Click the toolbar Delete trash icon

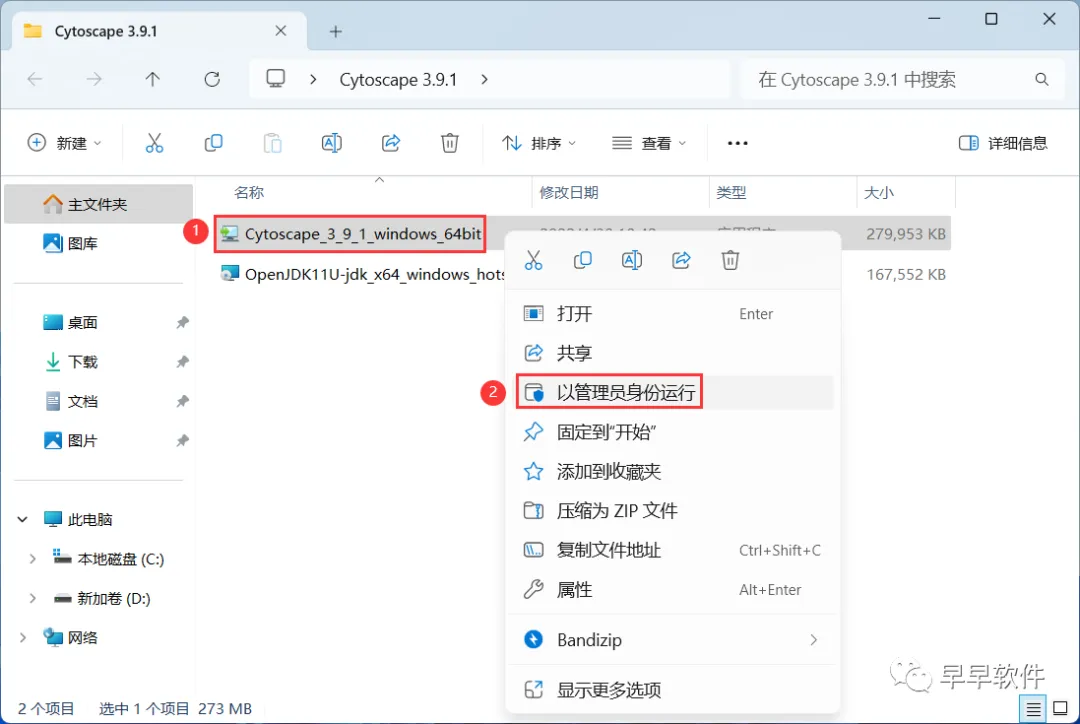450,143
